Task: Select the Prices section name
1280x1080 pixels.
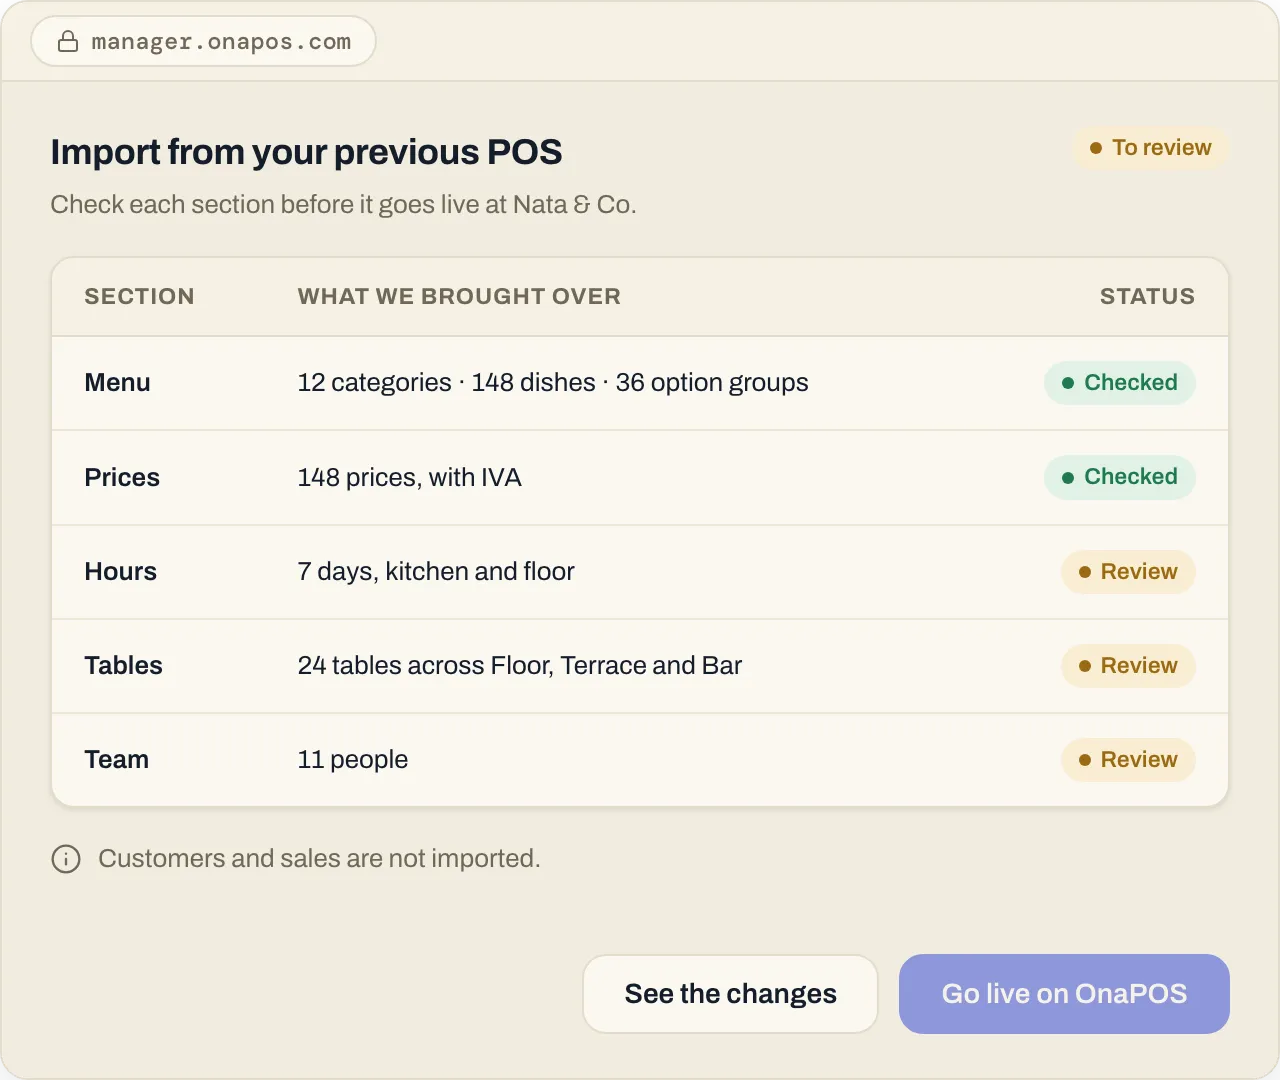Action: click(122, 477)
